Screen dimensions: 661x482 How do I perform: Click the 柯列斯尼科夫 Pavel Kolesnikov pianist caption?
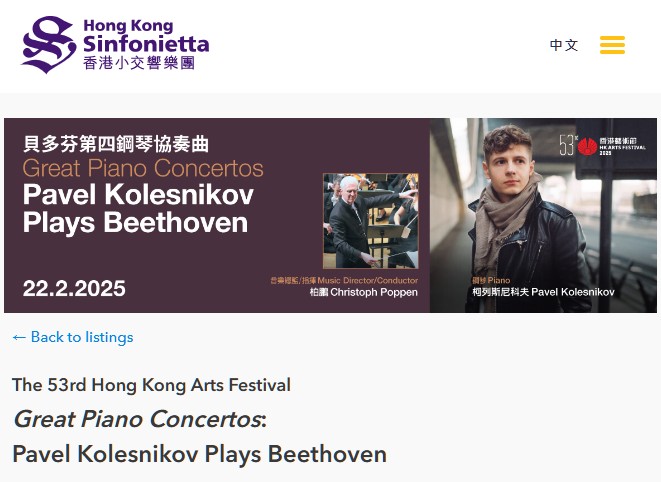click(543, 293)
